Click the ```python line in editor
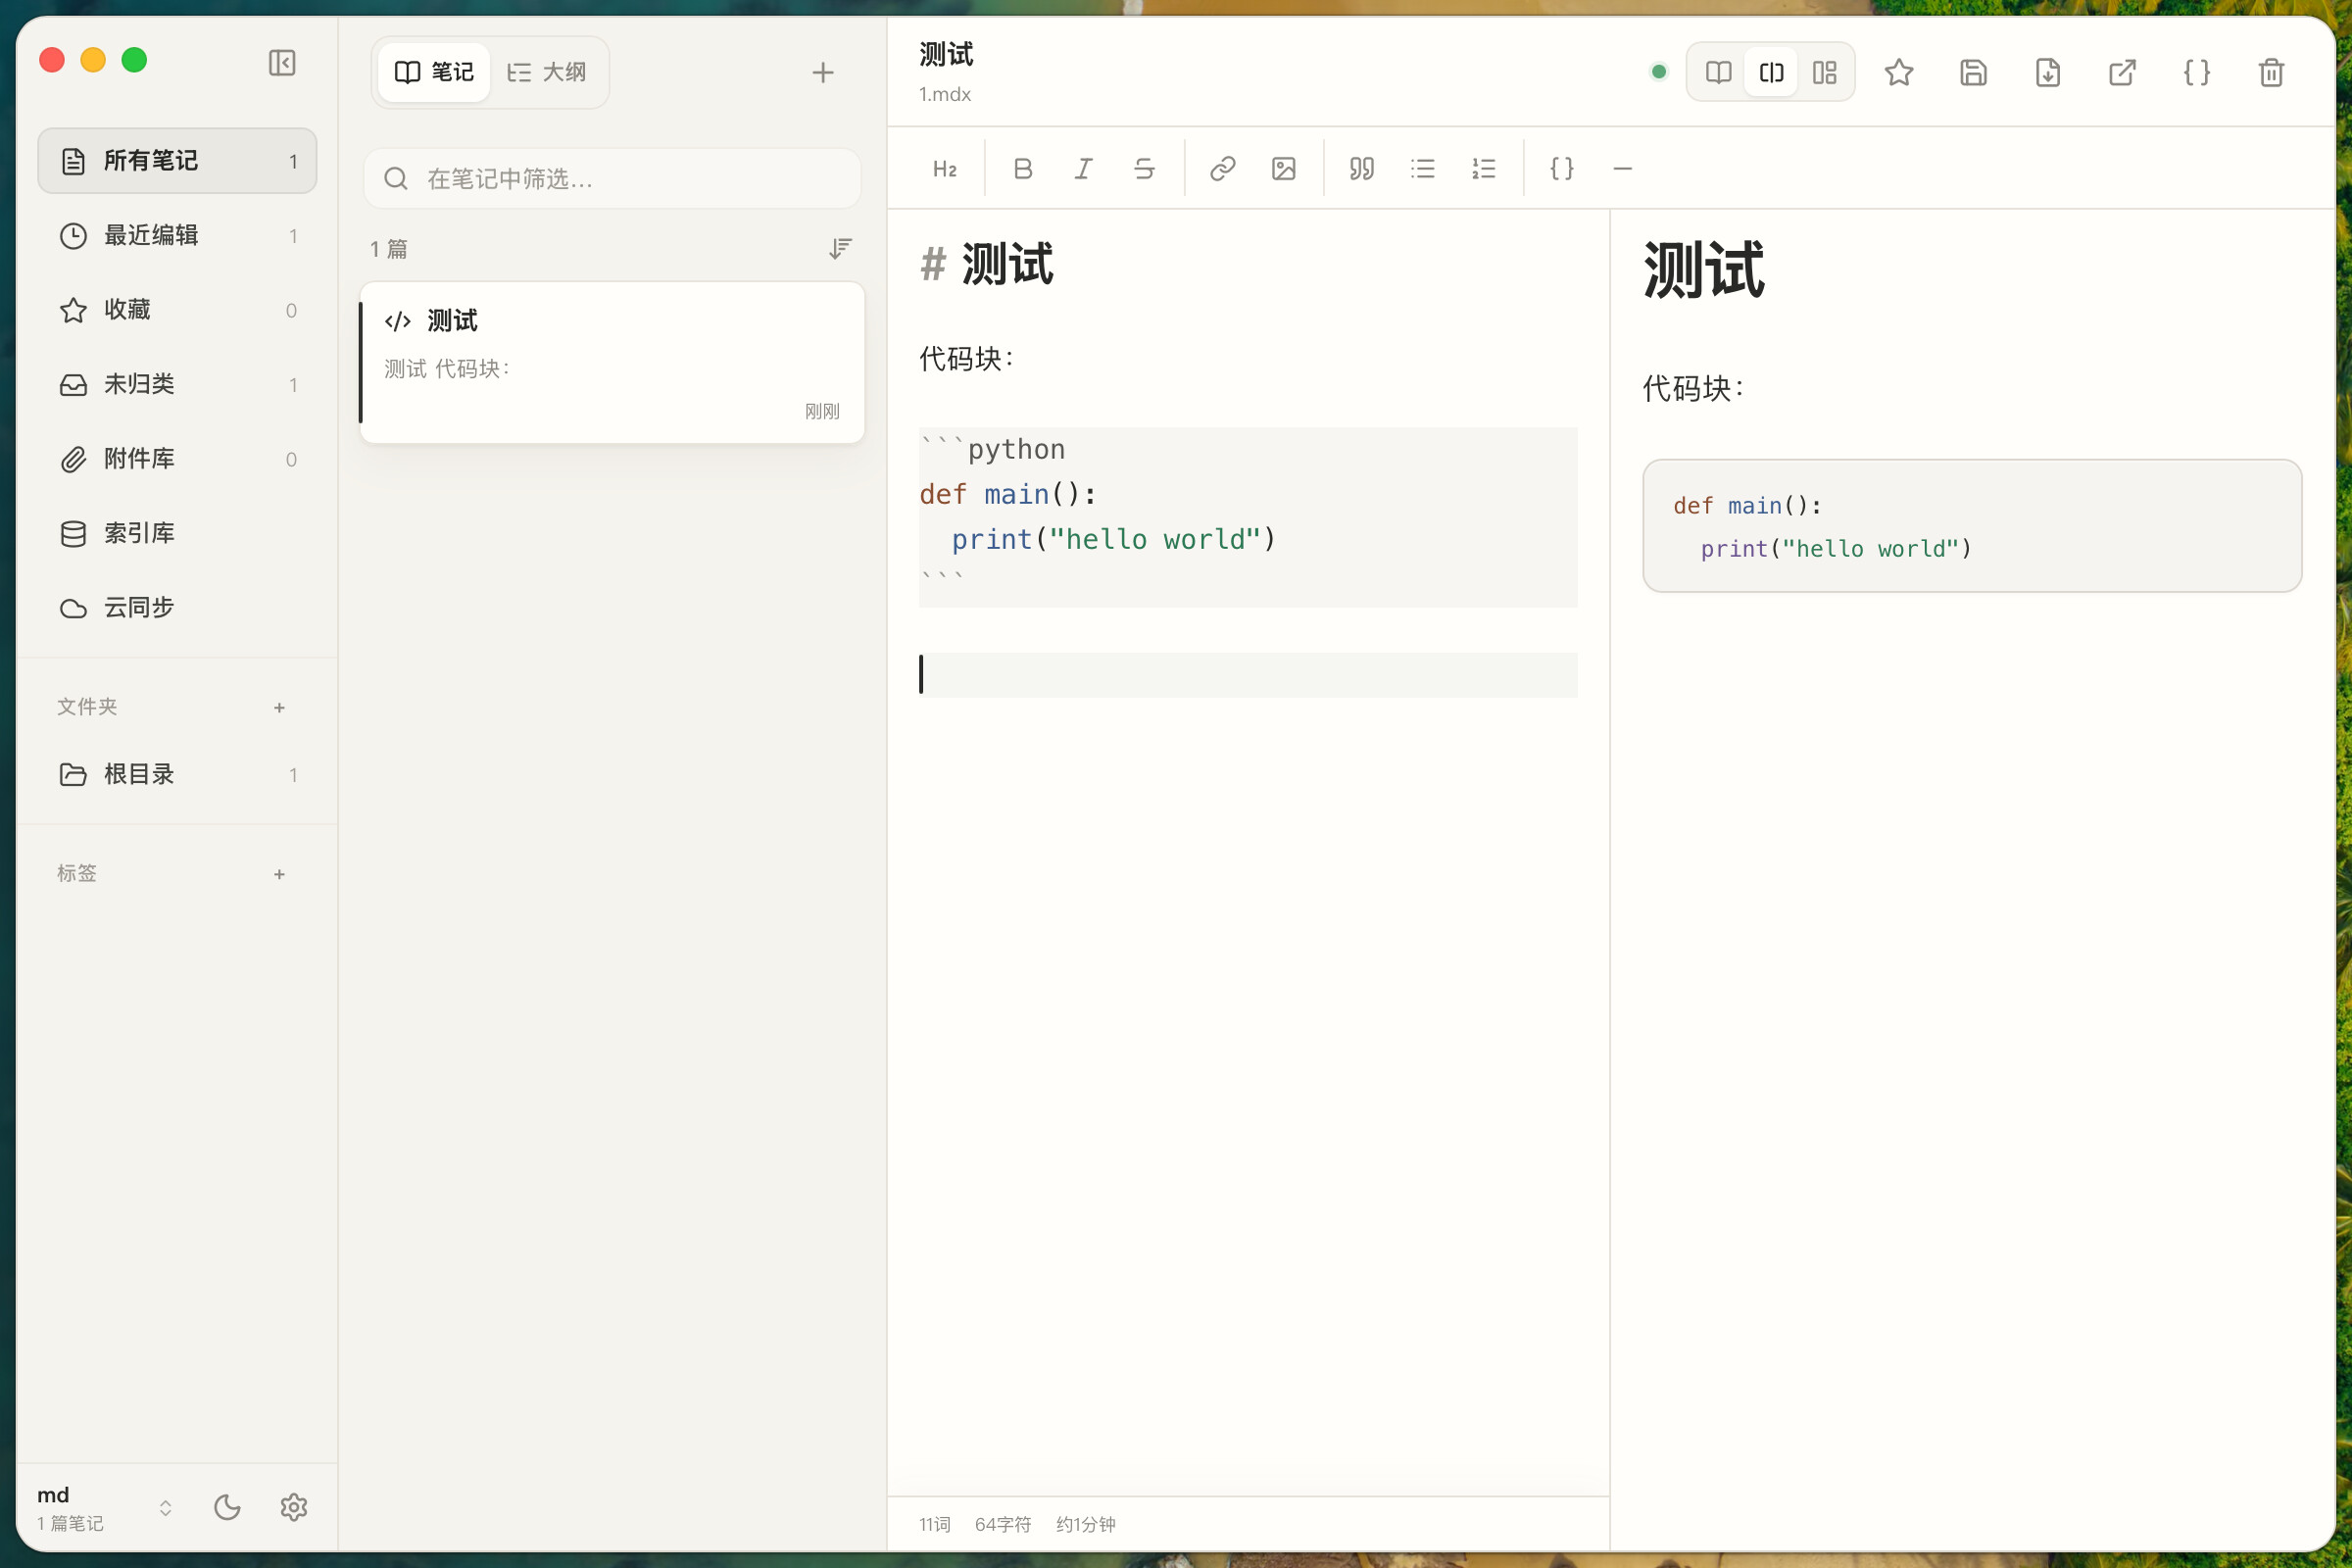Image resolution: width=2352 pixels, height=1568 pixels. click(993, 450)
